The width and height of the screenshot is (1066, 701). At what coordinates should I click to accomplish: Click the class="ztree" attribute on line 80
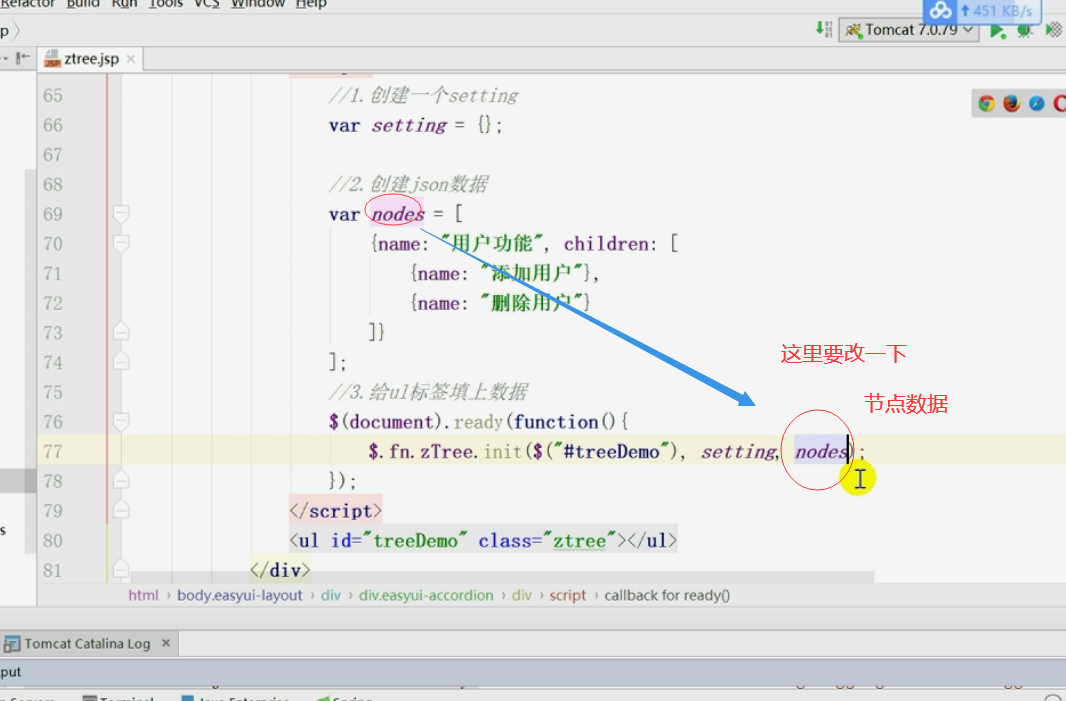point(547,541)
